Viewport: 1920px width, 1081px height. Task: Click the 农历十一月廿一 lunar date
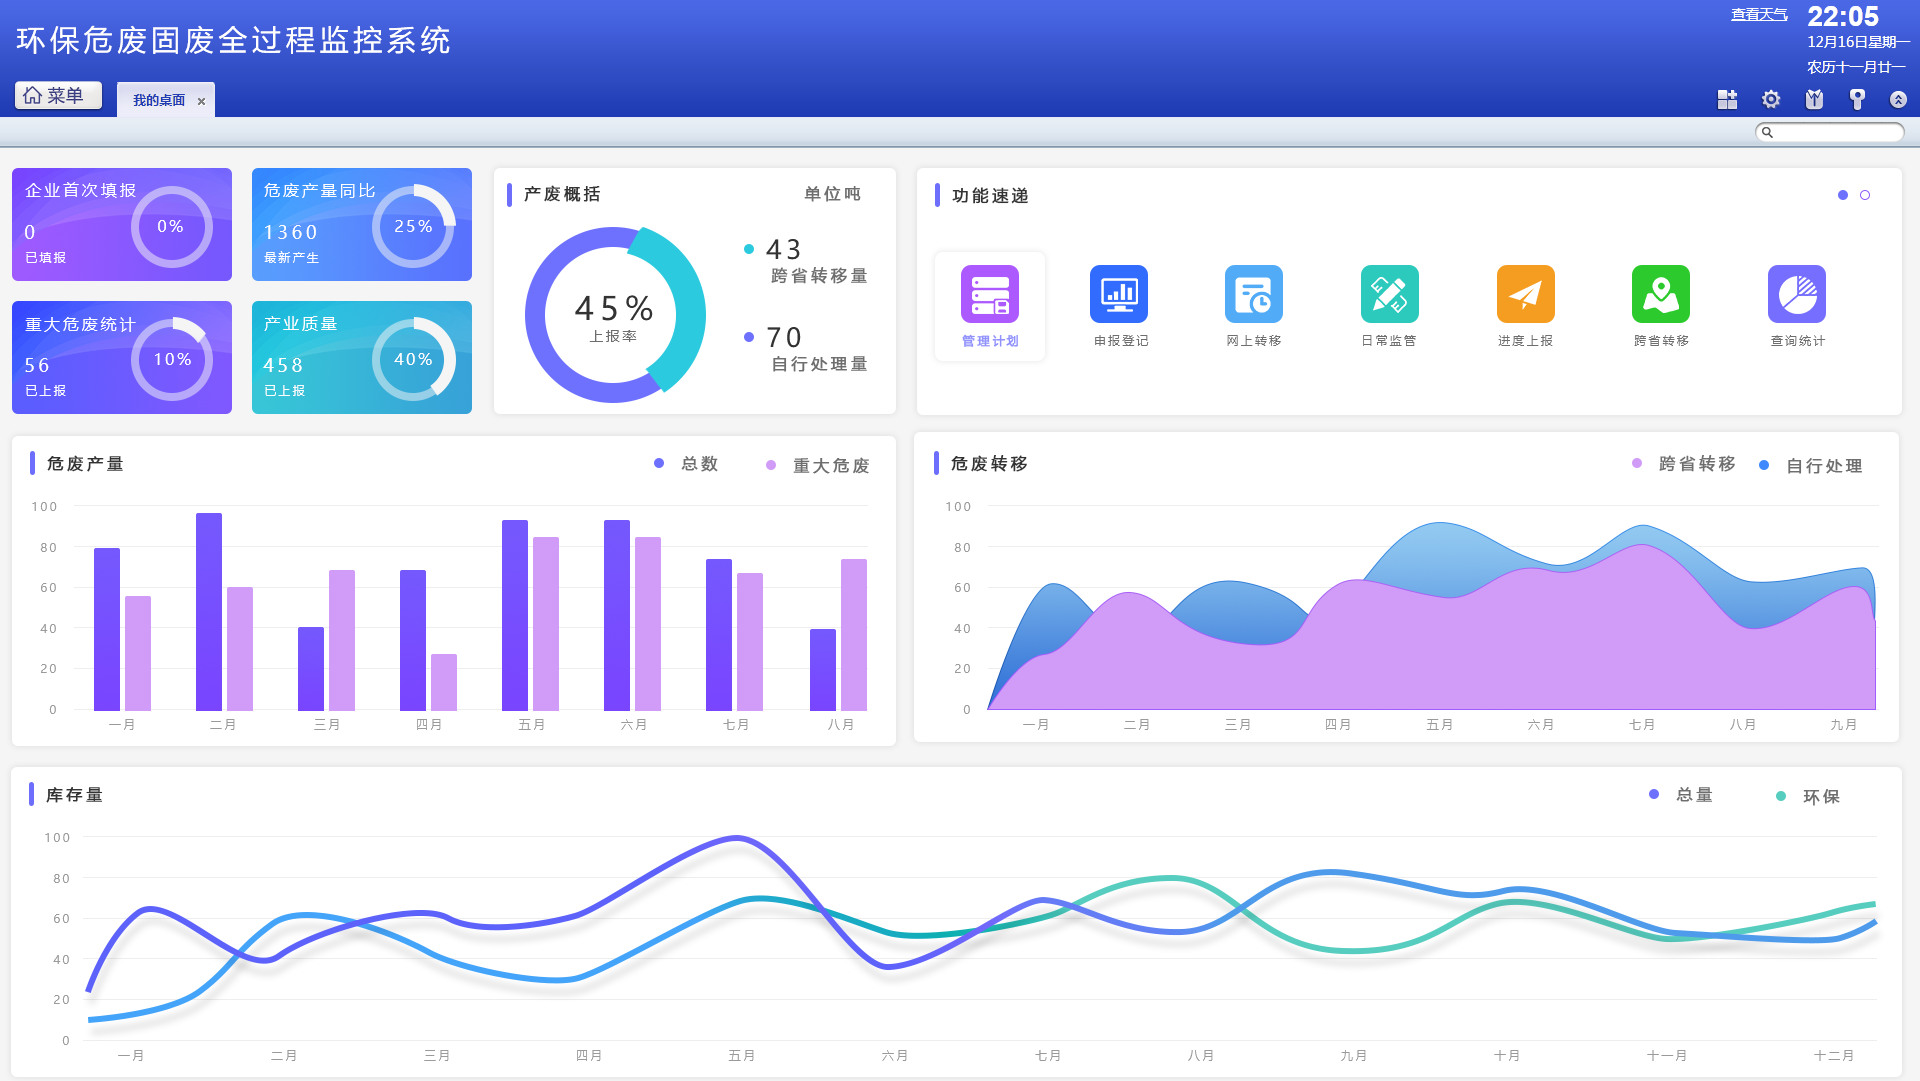(1856, 67)
